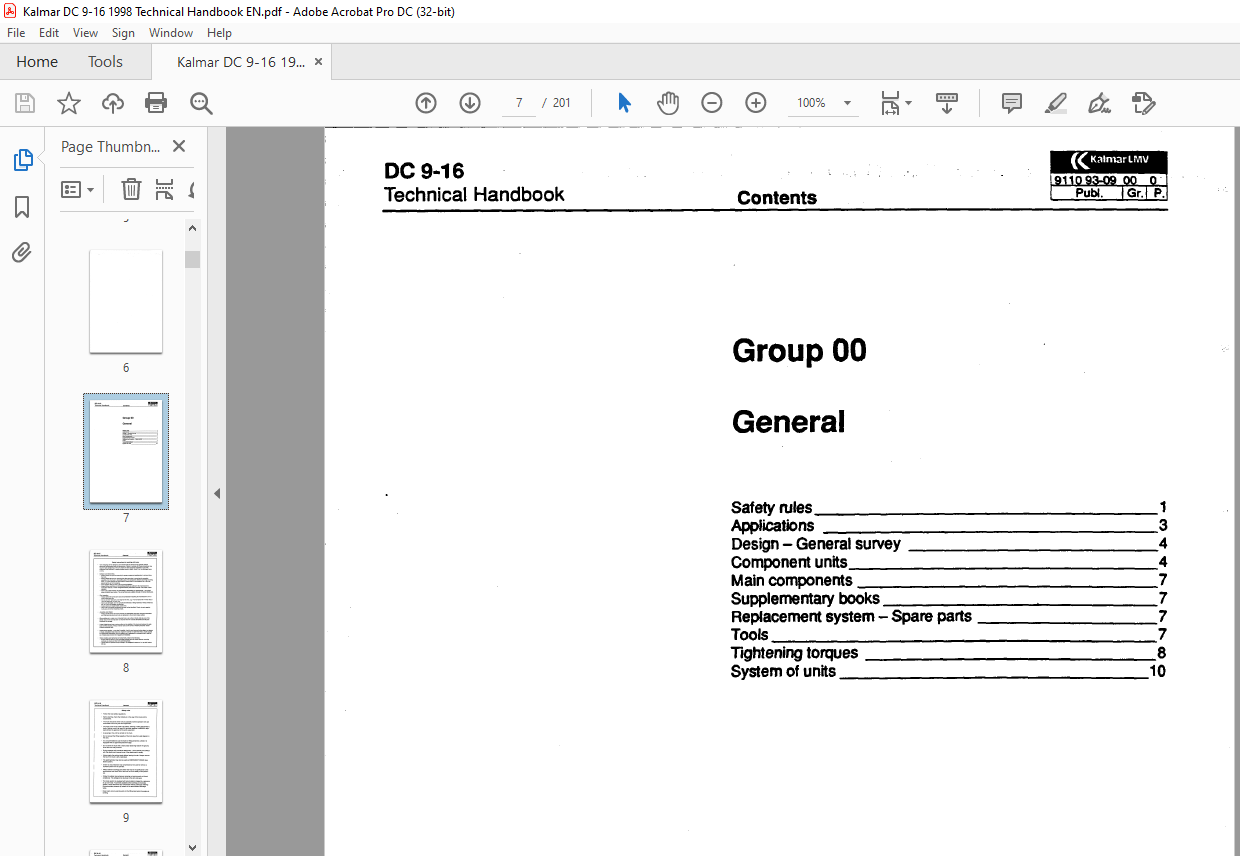Click the 'System of units' contents entry
The image size is (1240, 856).
point(783,671)
